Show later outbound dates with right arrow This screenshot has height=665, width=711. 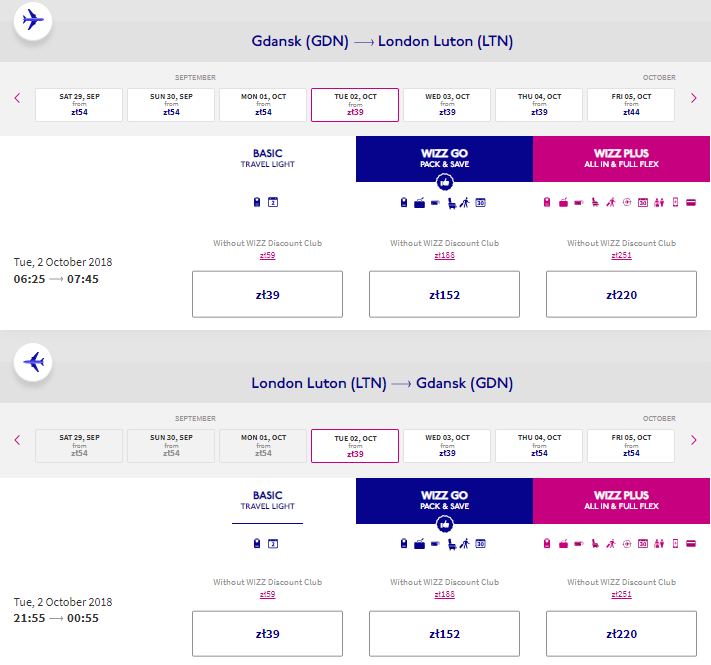pyautogui.click(x=693, y=98)
